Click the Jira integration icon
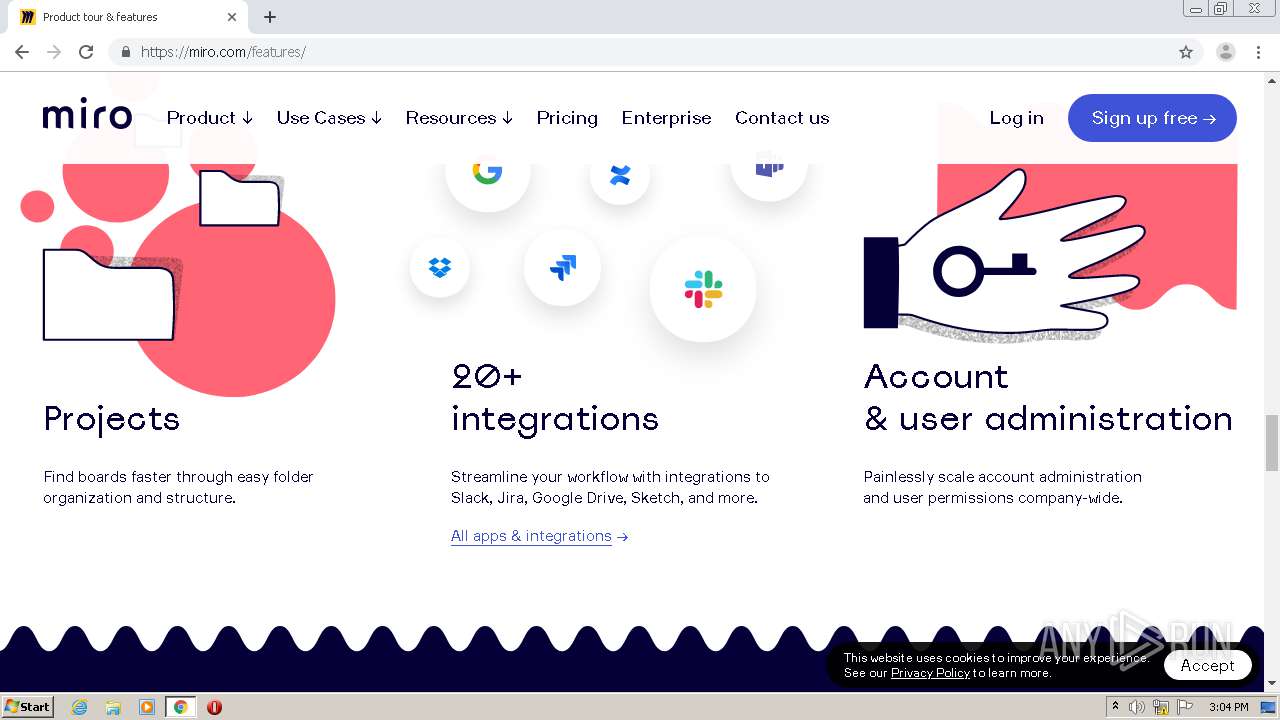 [563, 267]
